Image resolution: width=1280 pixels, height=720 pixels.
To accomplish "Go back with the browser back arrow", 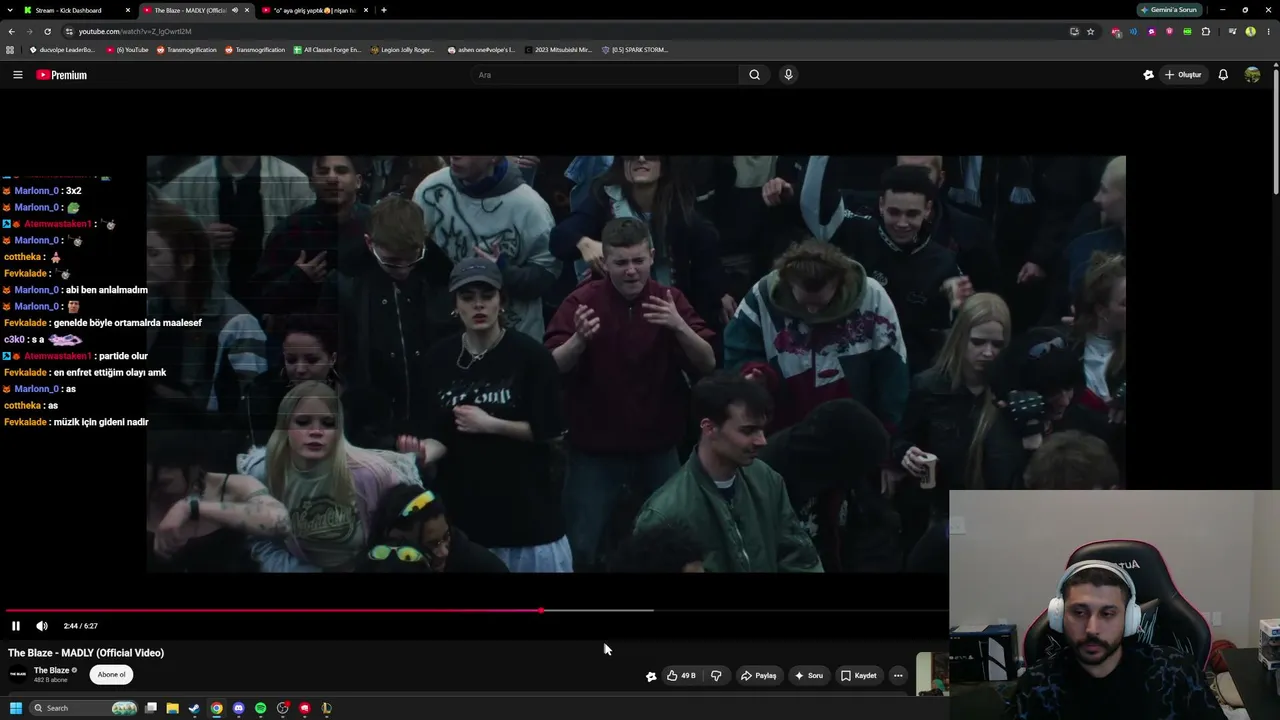I will 11,31.
